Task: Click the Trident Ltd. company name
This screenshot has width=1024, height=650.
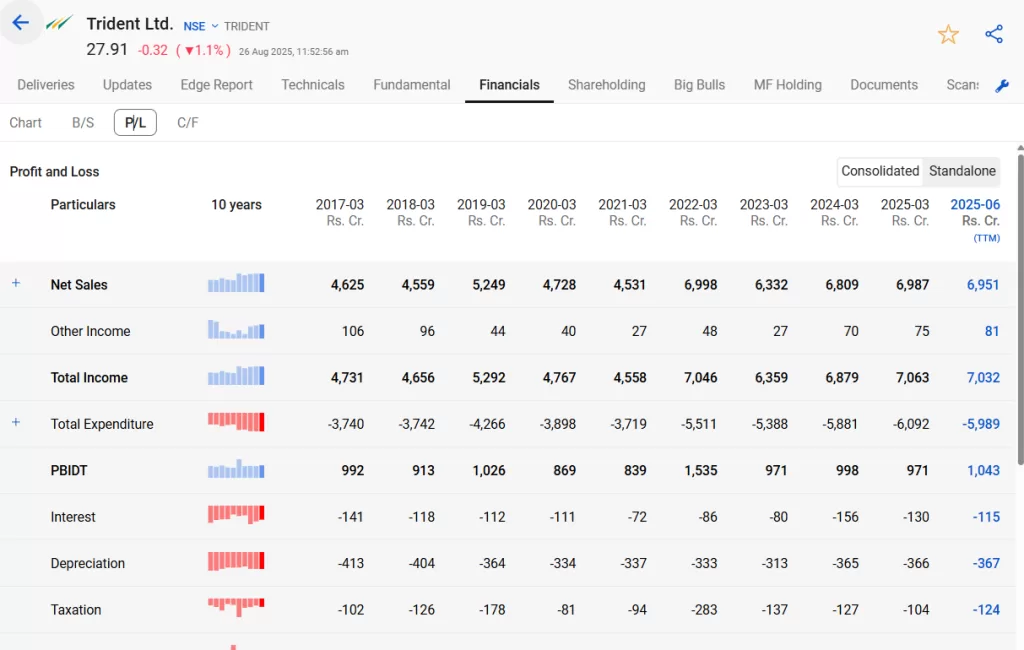Action: 130,24
